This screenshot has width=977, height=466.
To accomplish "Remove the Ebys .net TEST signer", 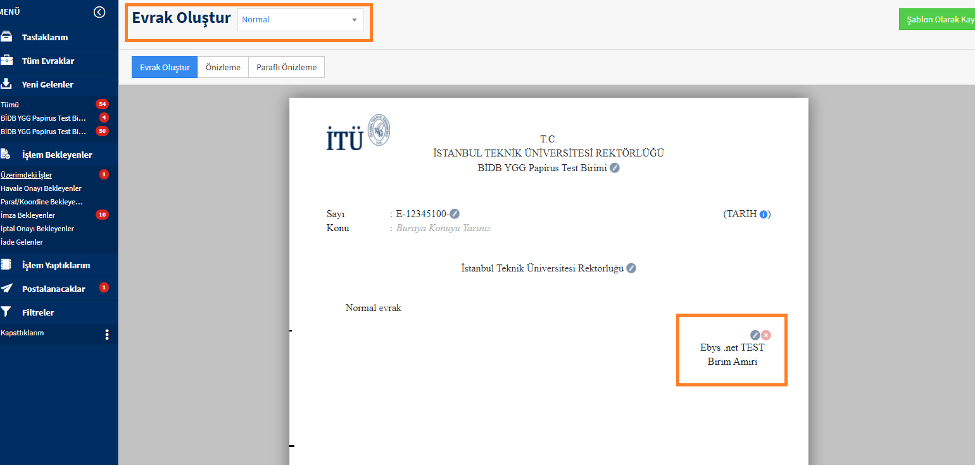I will [766, 335].
